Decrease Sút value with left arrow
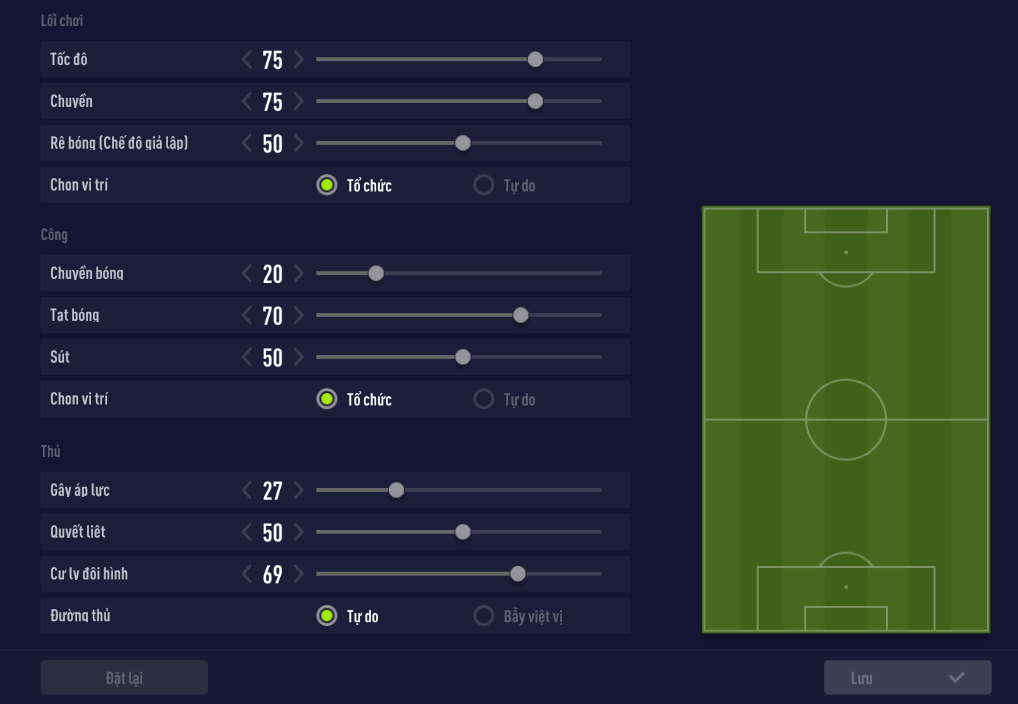The width and height of the screenshot is (1018, 704). [x=247, y=358]
